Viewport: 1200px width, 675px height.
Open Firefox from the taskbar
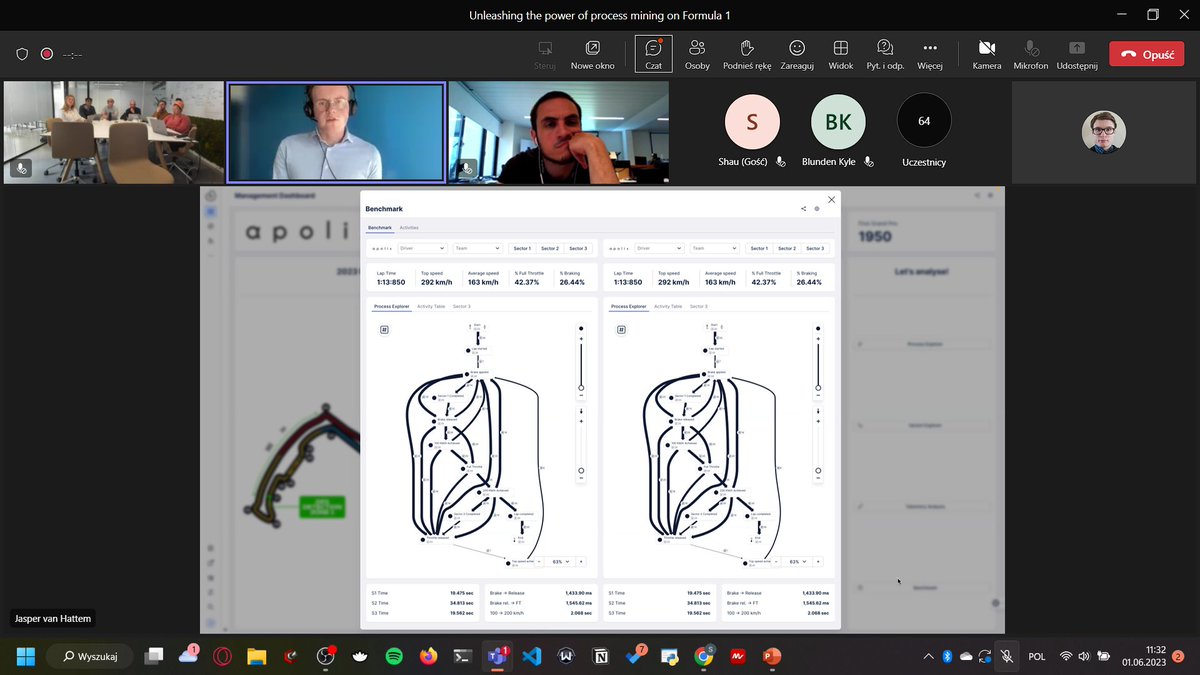(428, 656)
